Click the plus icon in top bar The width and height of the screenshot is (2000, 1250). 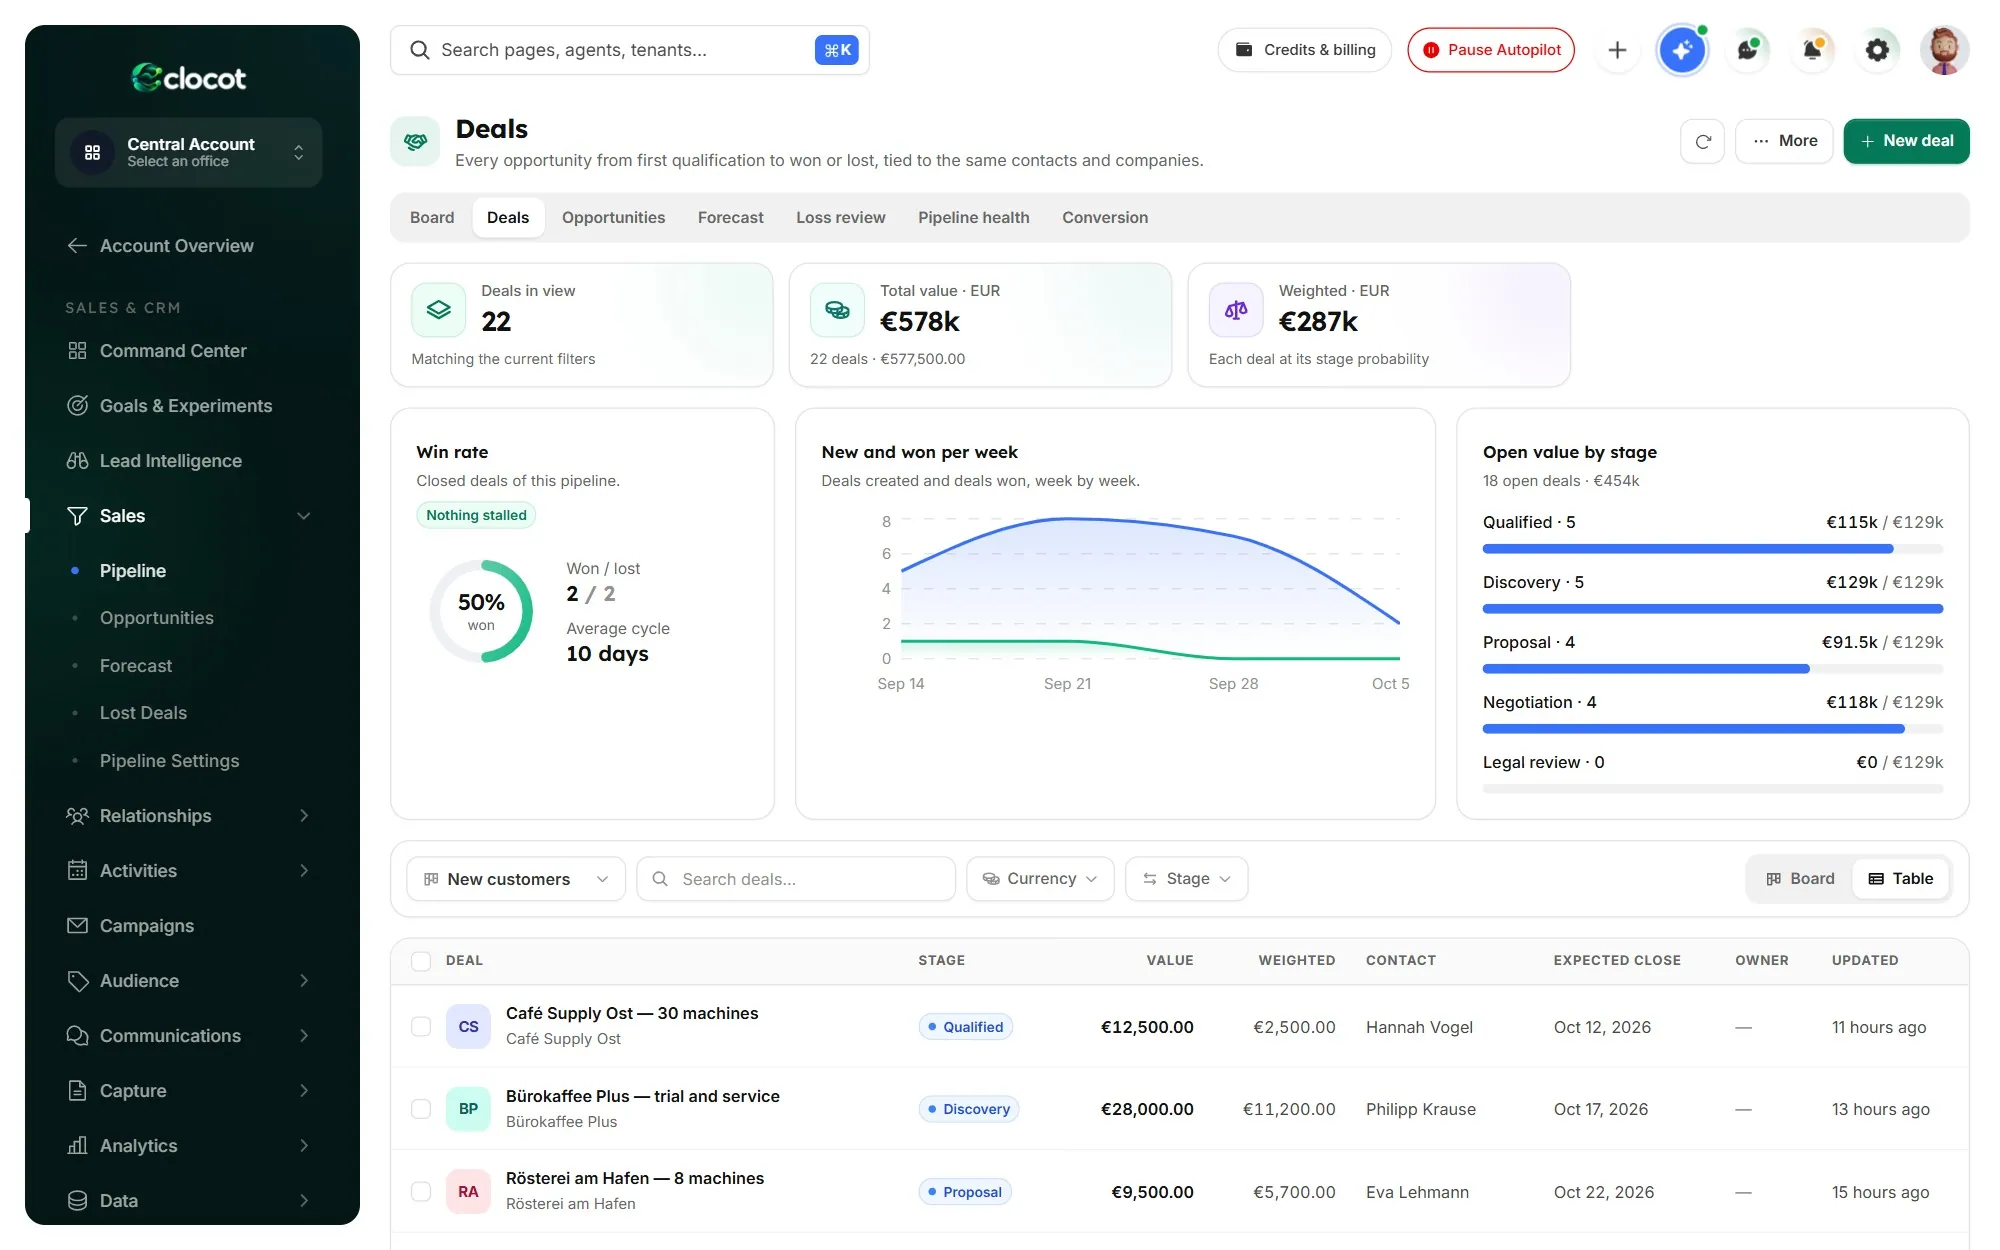pyautogui.click(x=1617, y=50)
